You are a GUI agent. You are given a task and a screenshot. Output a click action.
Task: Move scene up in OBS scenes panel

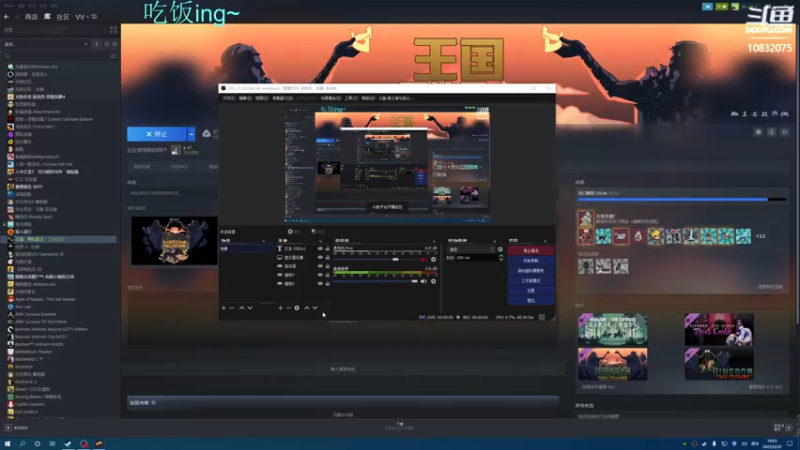241,308
